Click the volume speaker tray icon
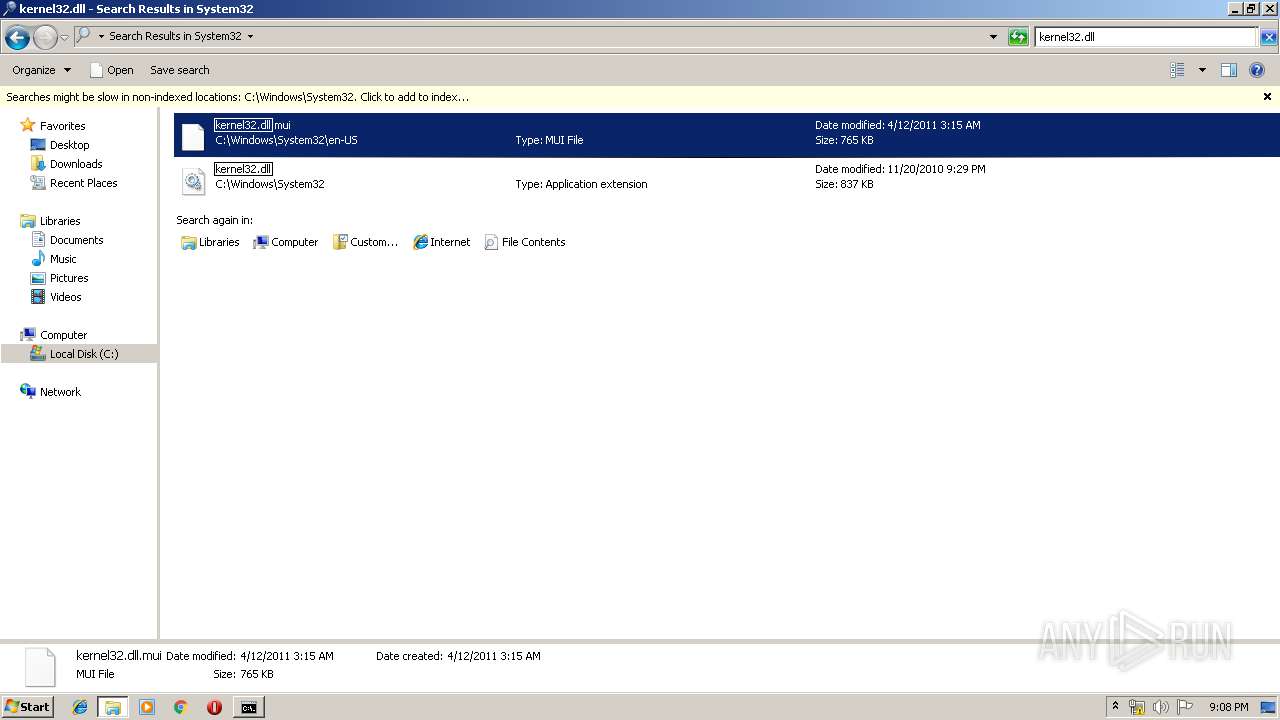The height and width of the screenshot is (720, 1280). pyautogui.click(x=1161, y=707)
